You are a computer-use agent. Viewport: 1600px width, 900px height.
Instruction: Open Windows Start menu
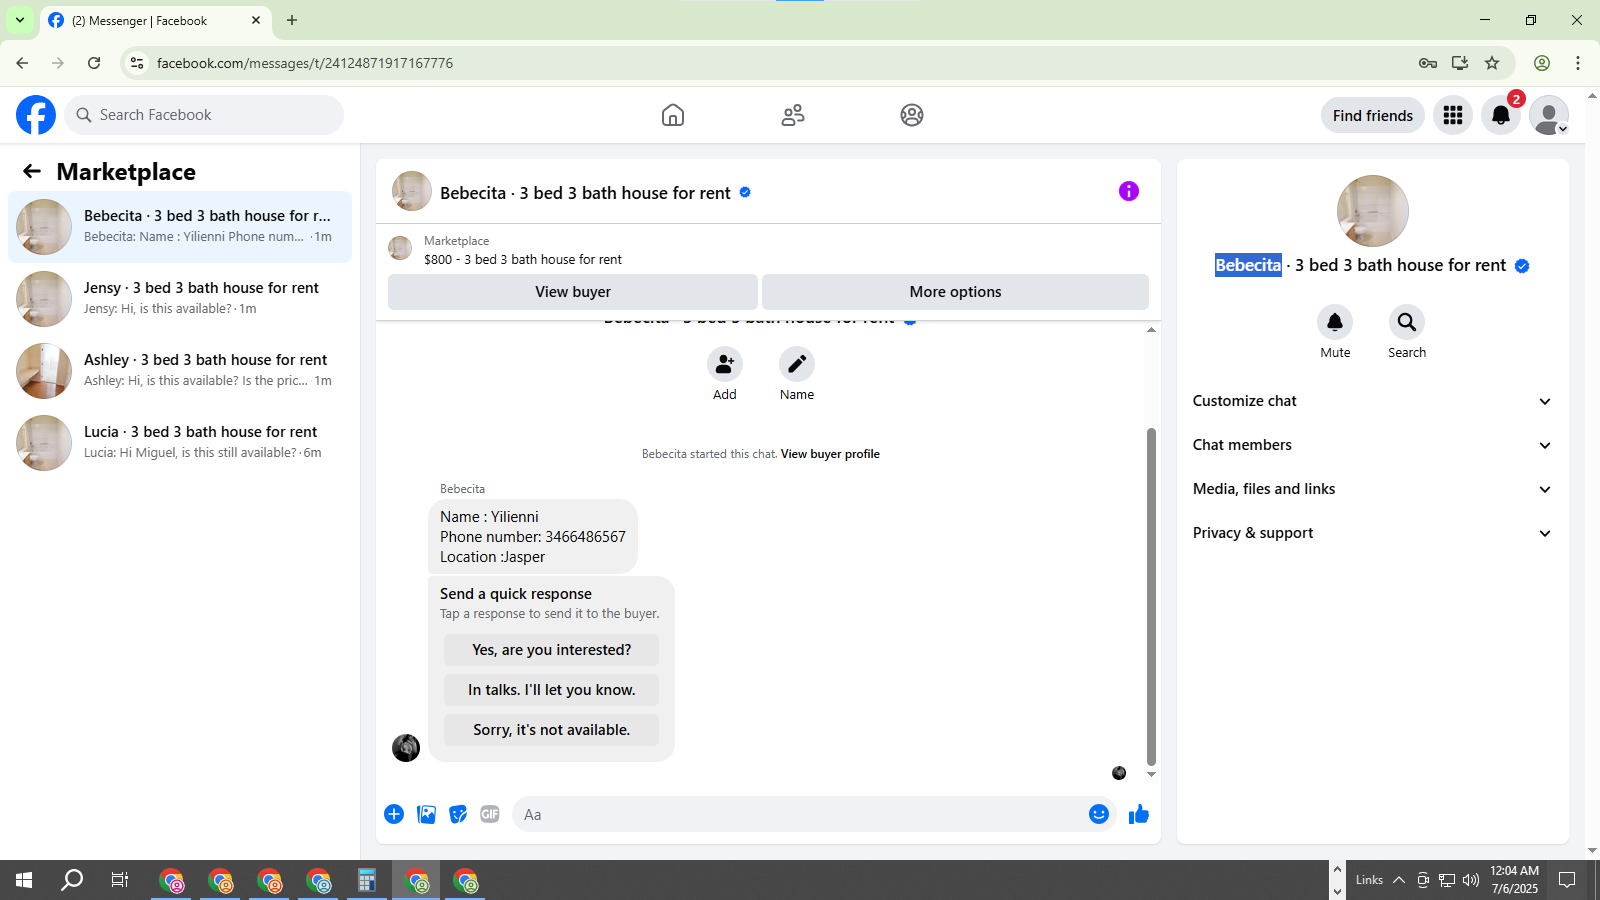pyautogui.click(x=24, y=880)
